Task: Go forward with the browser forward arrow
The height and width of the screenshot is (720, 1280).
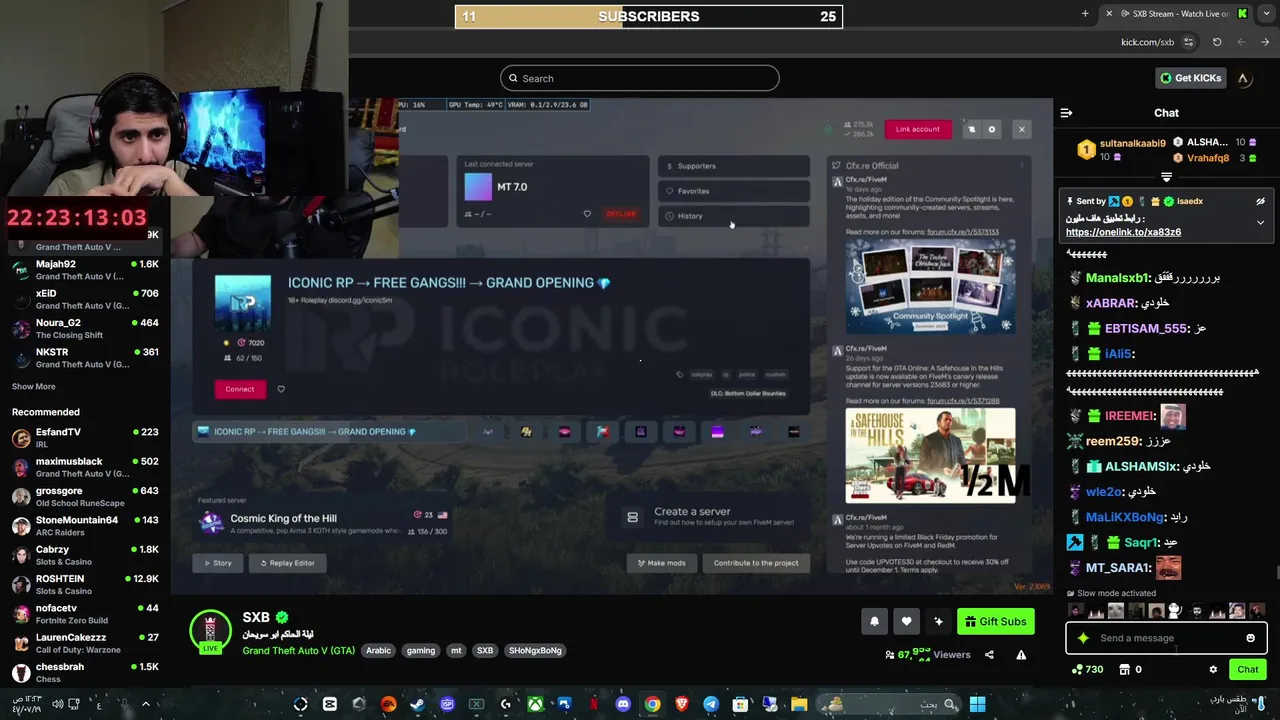Action: pos(1241,42)
